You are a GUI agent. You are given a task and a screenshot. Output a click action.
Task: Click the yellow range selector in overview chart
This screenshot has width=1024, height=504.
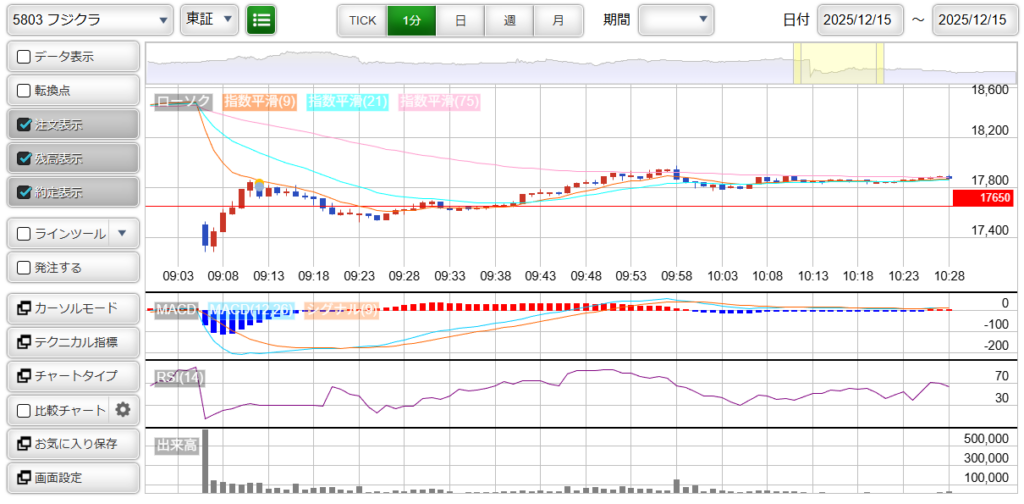838,64
